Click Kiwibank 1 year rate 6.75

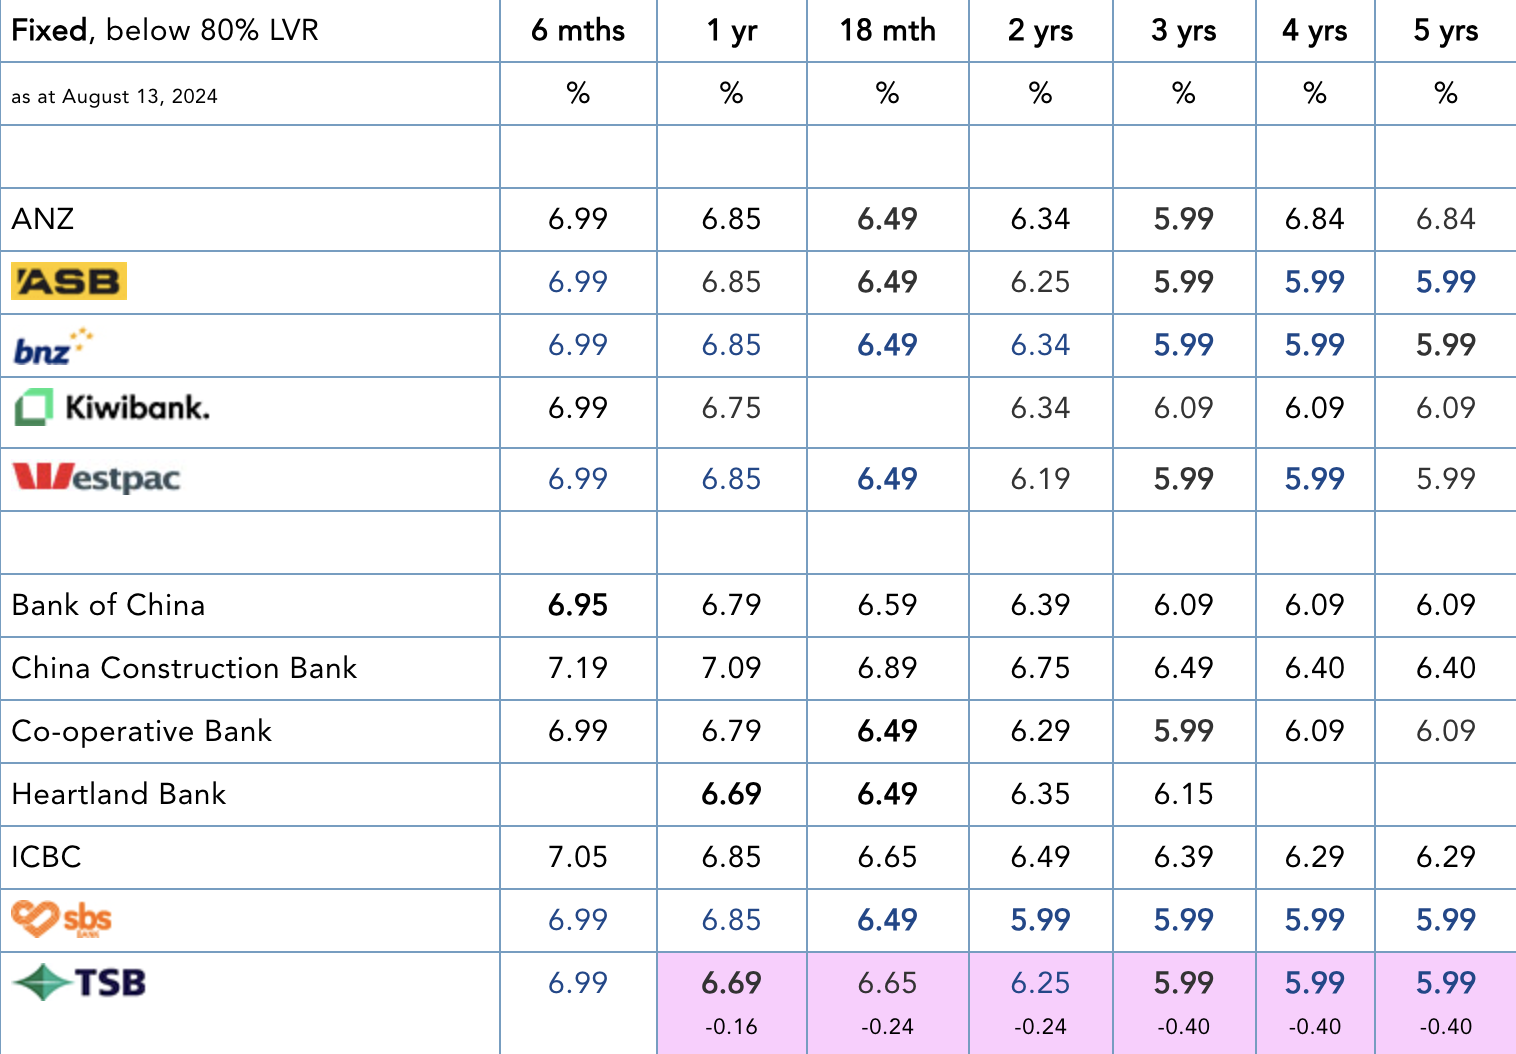(x=732, y=408)
